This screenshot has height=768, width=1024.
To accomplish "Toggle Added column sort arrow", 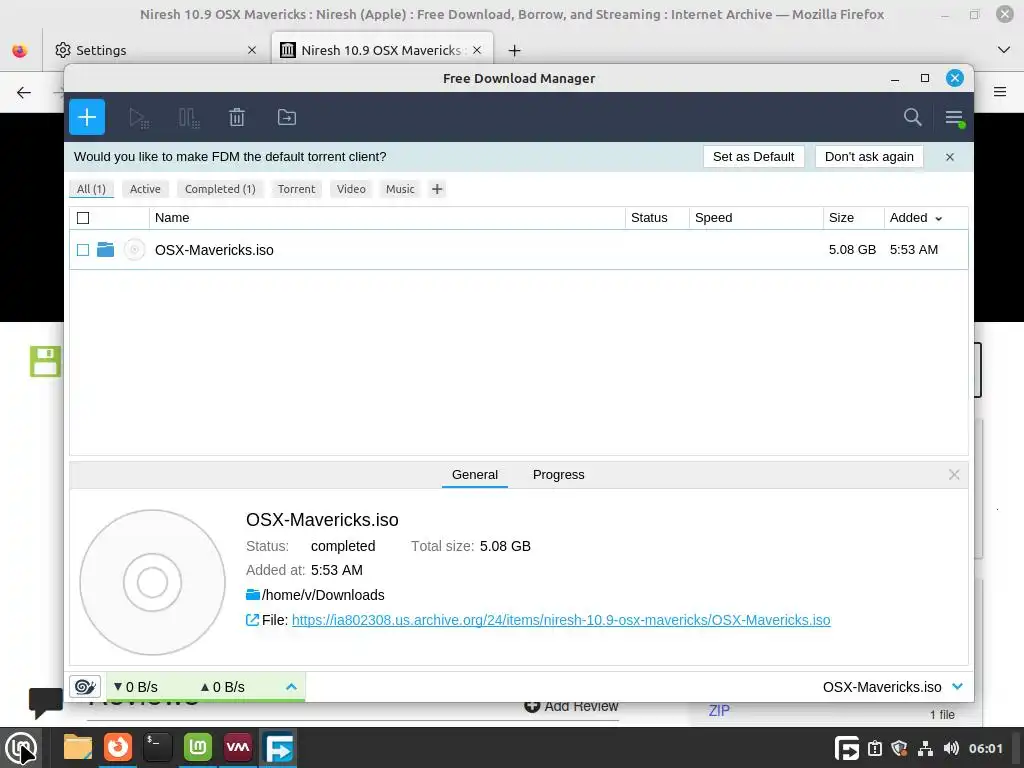I will coord(939,219).
